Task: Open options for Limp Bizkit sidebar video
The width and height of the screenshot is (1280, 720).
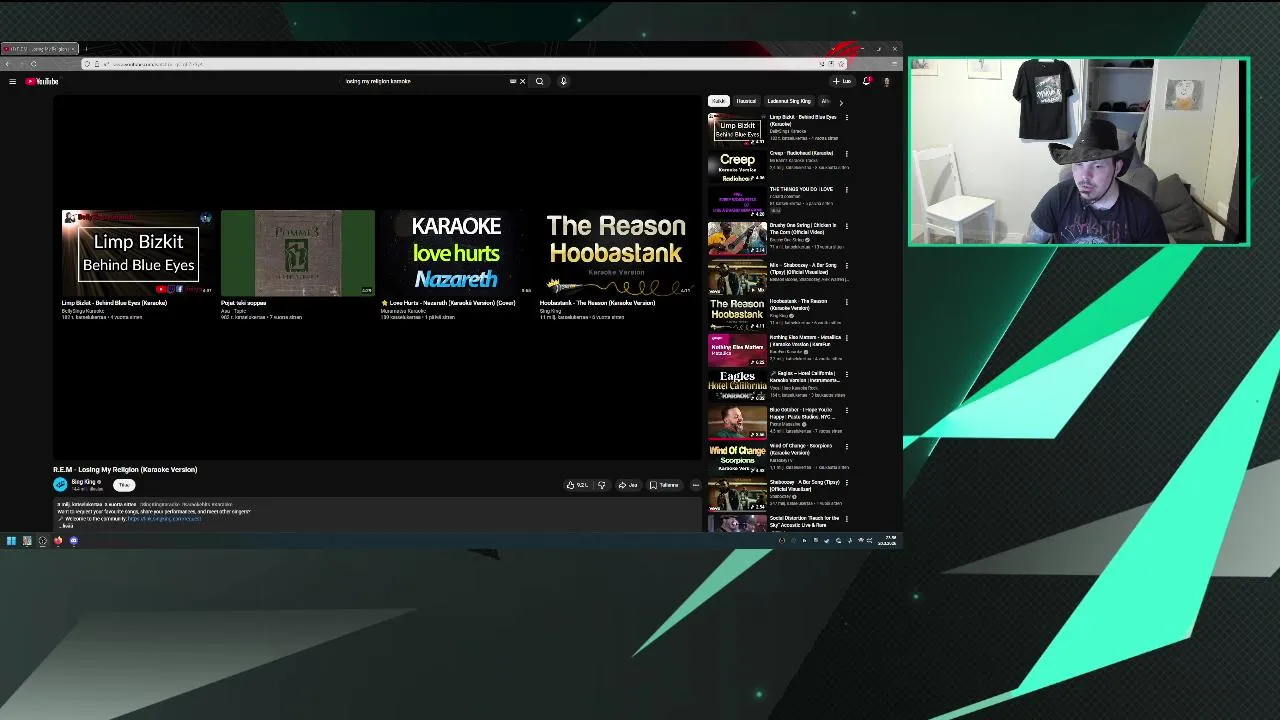Action: click(846, 117)
